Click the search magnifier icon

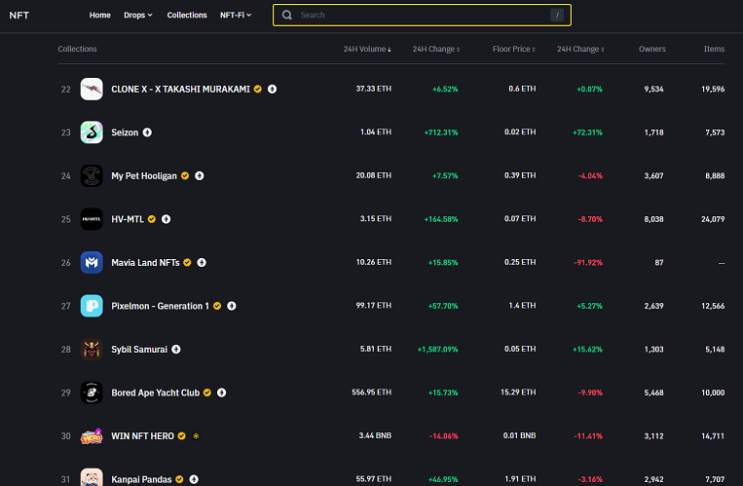click(x=287, y=15)
